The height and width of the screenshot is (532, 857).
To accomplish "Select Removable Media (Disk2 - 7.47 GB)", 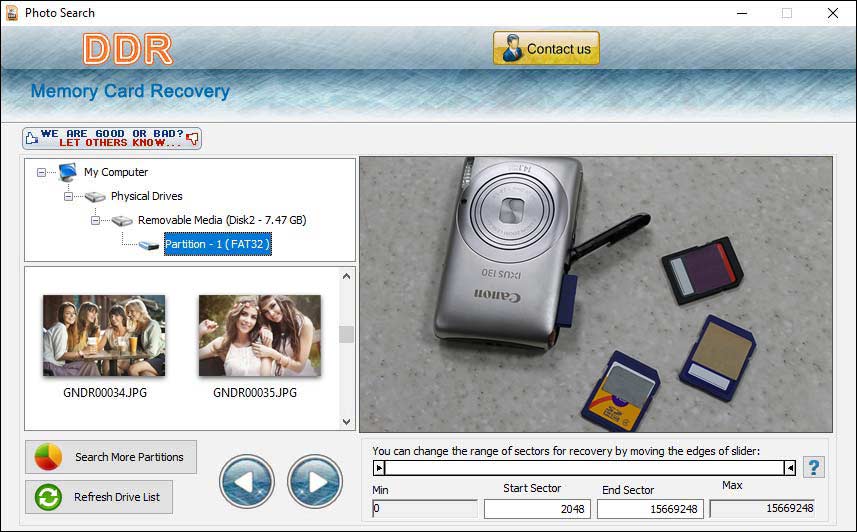I will pos(222,220).
